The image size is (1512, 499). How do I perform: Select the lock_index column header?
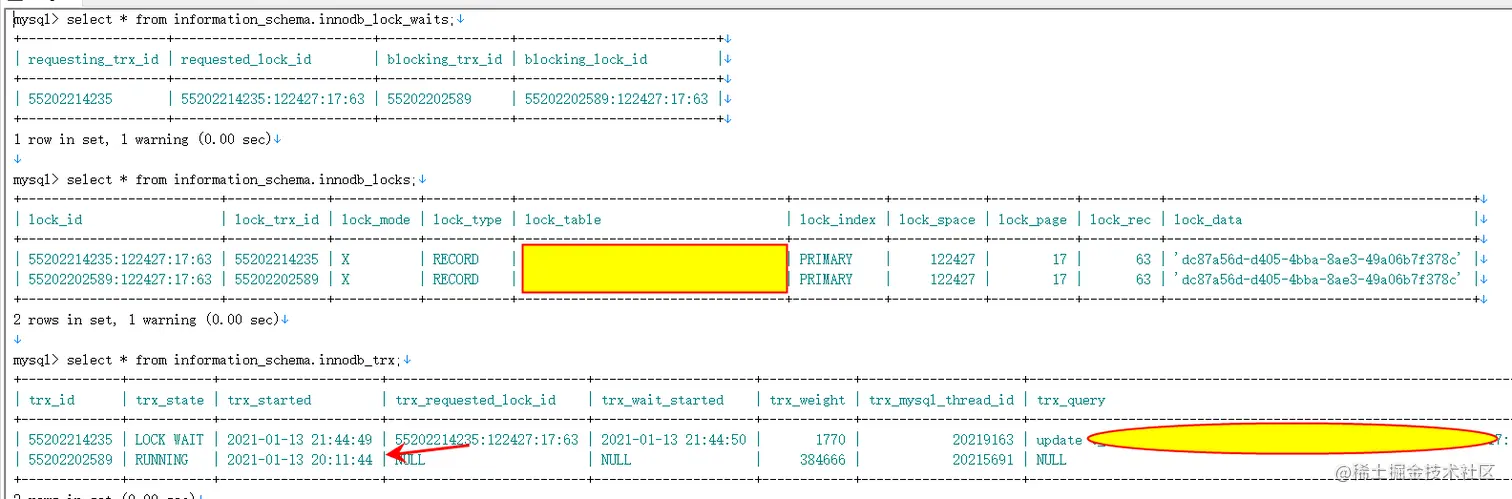click(838, 219)
